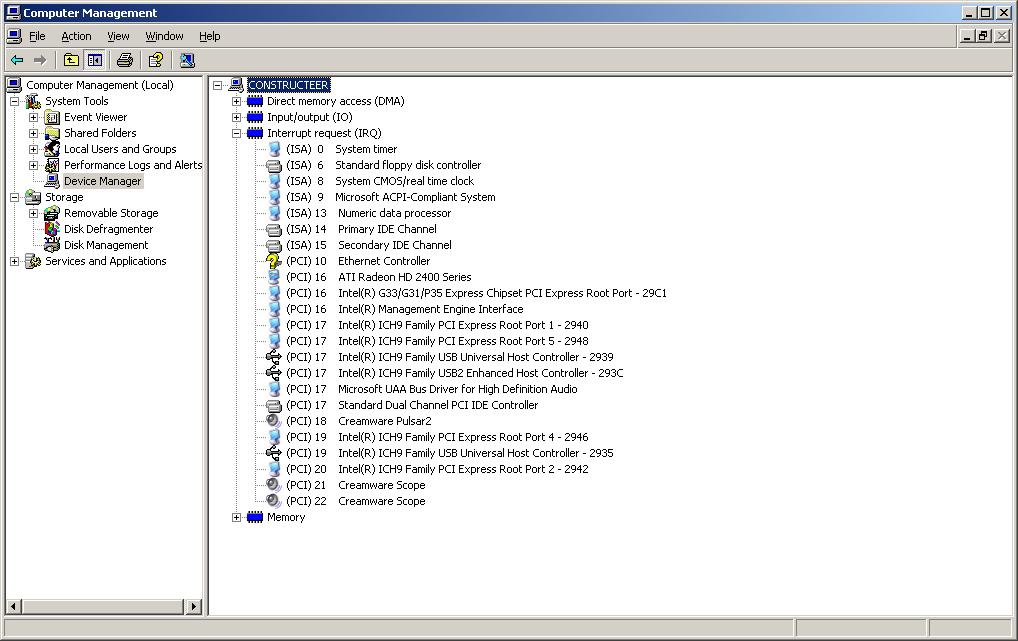Click the Primary IDE Channel drive icon
The width and height of the screenshot is (1018, 641).
(273, 229)
